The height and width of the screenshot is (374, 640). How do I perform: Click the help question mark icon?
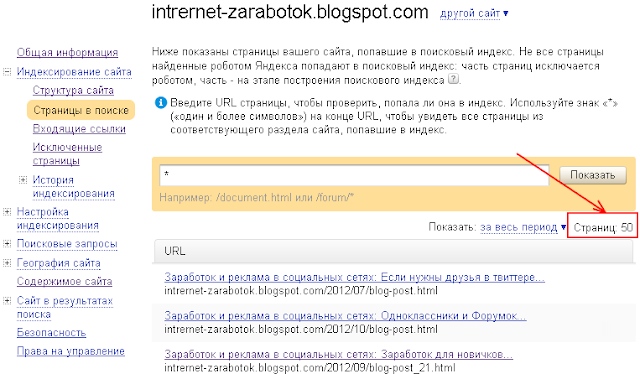pyautogui.click(x=453, y=79)
